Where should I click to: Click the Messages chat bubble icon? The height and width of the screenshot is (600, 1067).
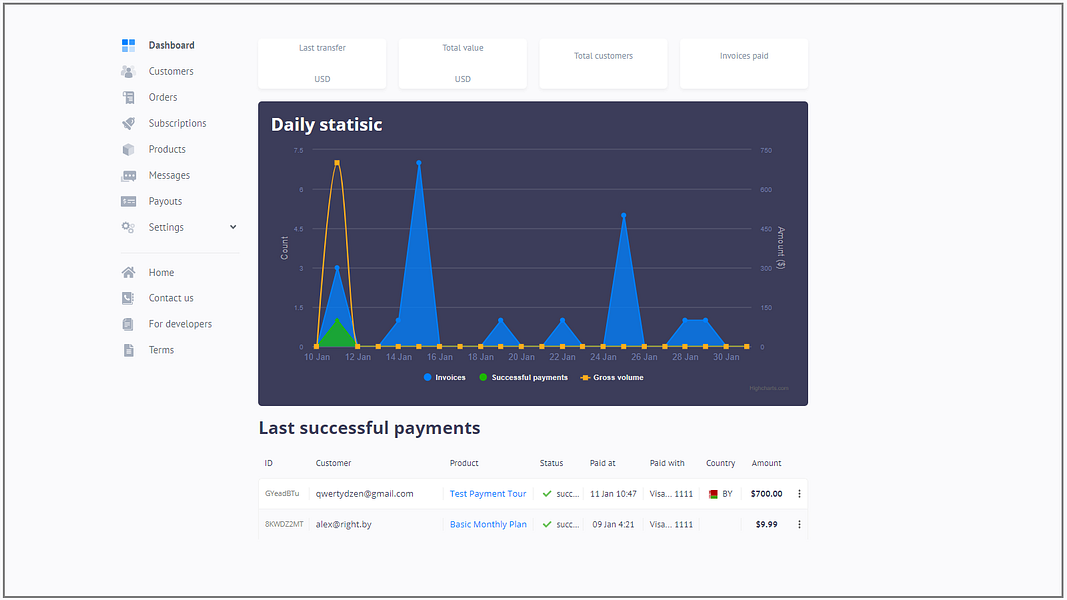tap(128, 174)
